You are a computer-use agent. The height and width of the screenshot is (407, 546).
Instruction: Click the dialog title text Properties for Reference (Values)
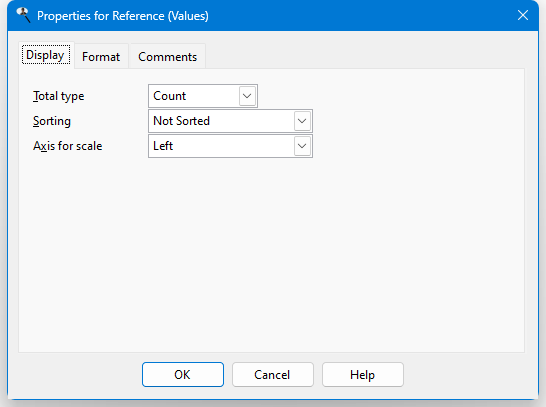pos(123,16)
